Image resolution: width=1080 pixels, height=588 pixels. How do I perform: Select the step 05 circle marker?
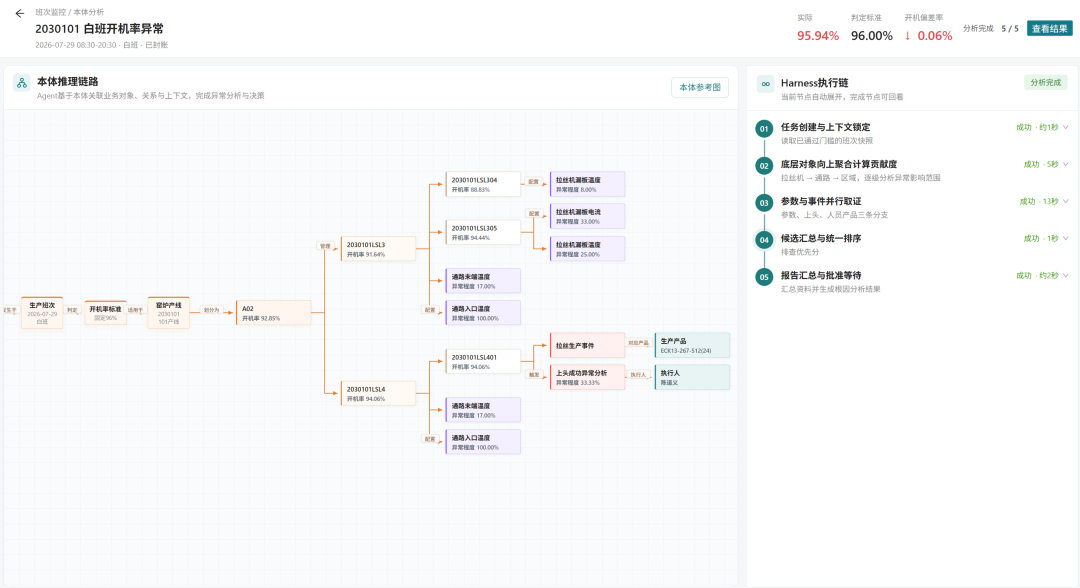point(764,277)
